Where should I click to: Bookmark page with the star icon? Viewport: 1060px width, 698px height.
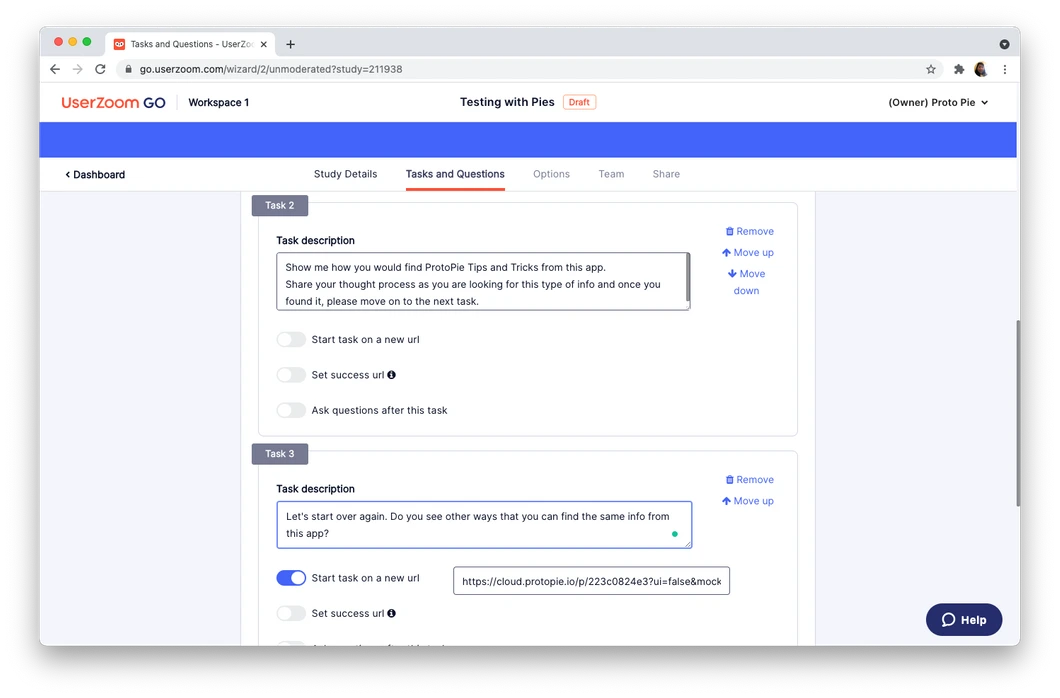click(x=931, y=69)
